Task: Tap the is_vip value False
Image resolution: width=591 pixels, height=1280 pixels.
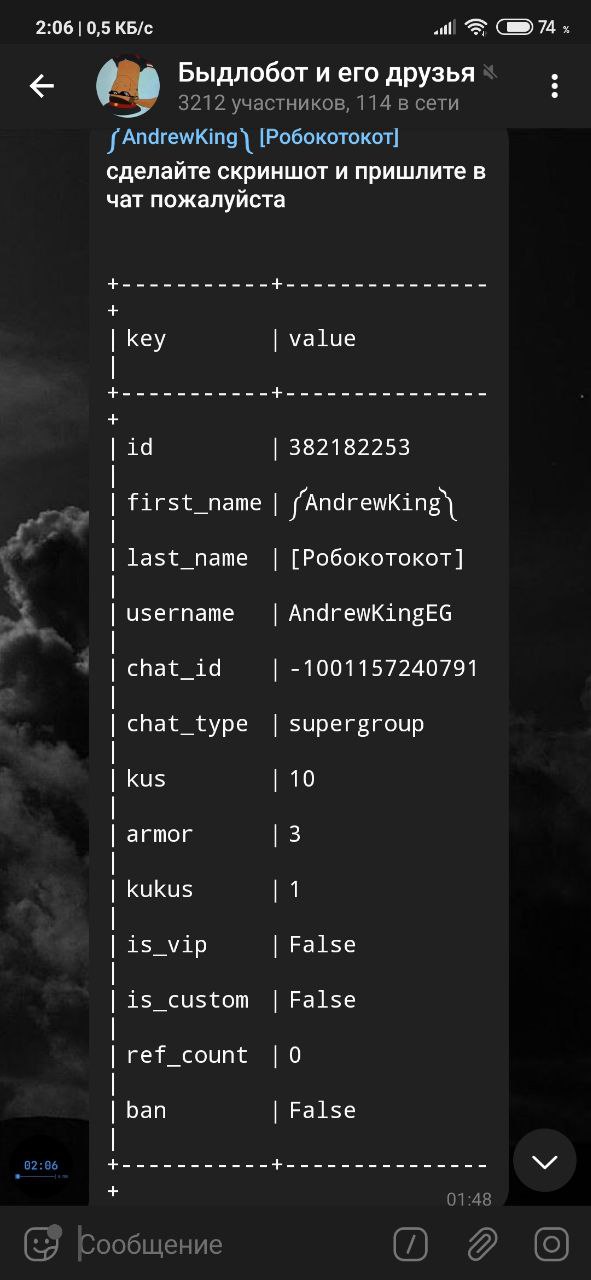Action: click(x=322, y=944)
